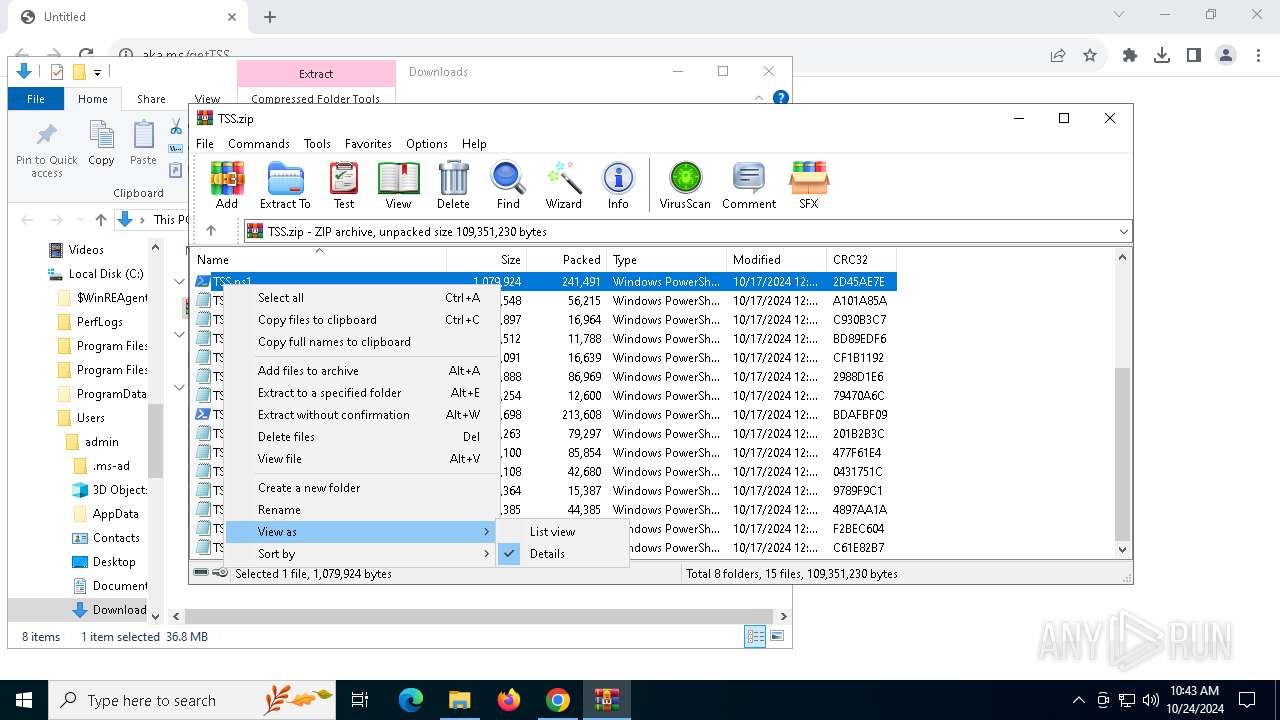Expand WinRAR address path dropdown

click(x=1123, y=232)
